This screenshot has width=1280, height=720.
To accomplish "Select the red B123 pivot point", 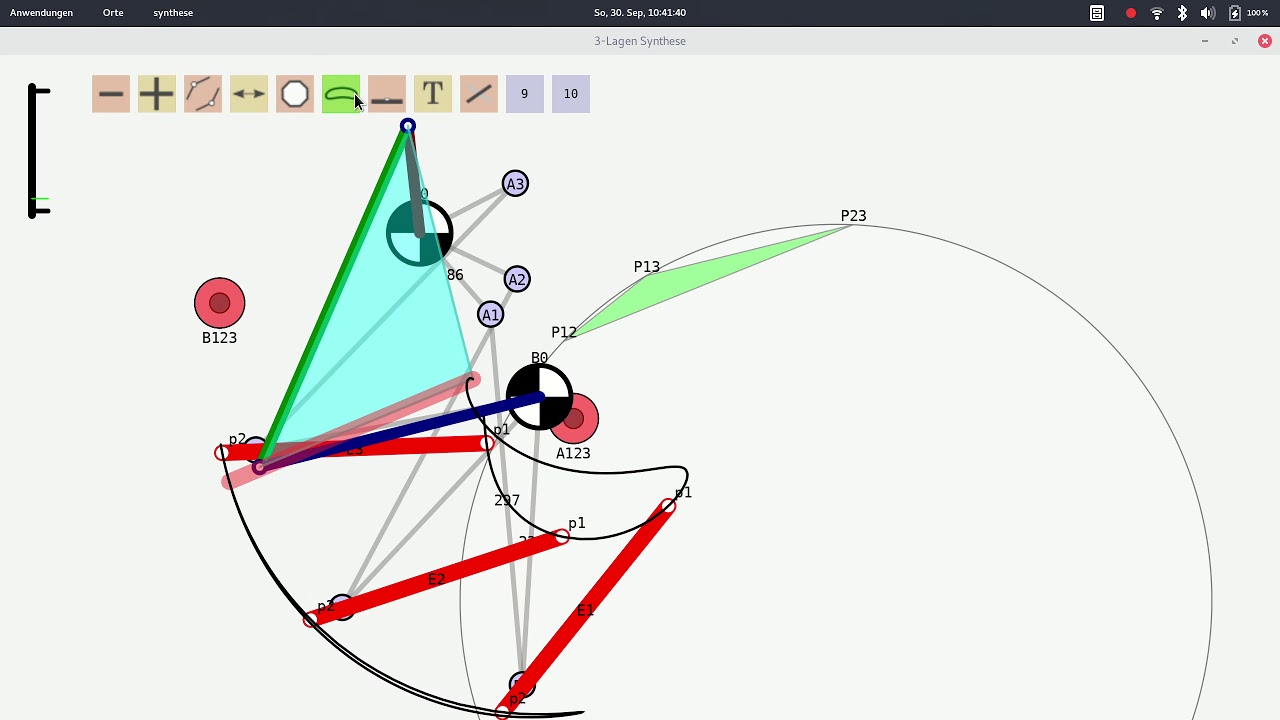I will click(220, 303).
